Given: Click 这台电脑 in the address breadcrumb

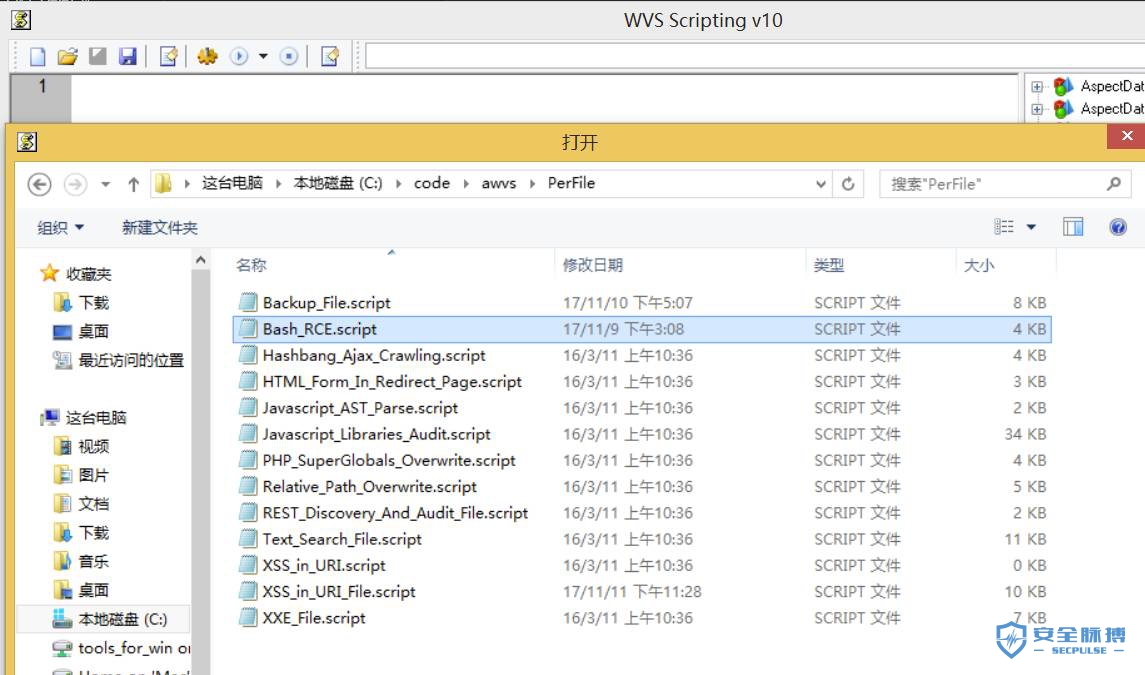Looking at the screenshot, I should 232,183.
